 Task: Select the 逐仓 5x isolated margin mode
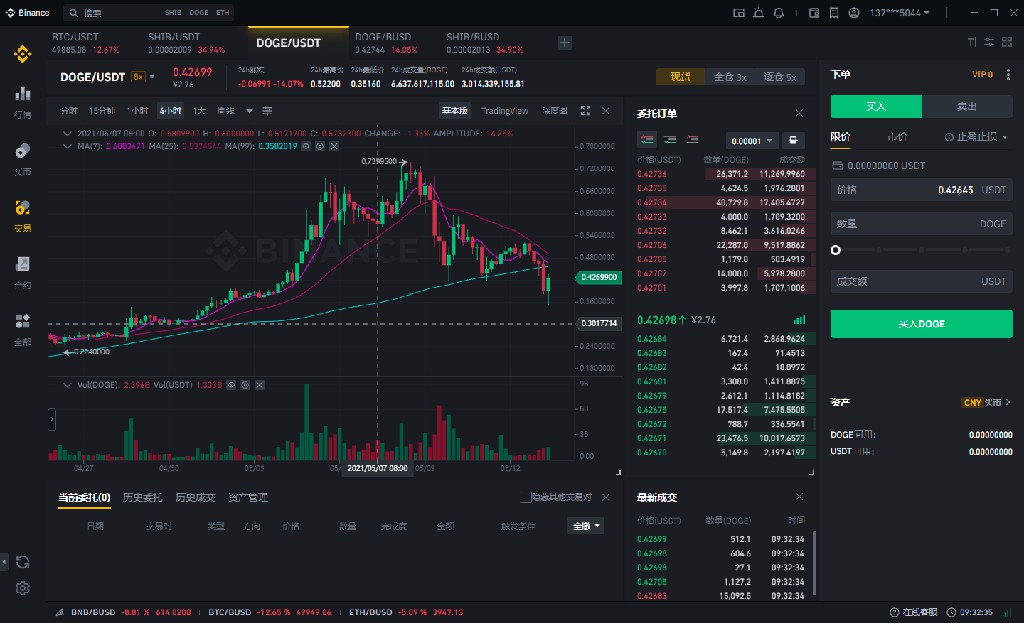(x=779, y=77)
